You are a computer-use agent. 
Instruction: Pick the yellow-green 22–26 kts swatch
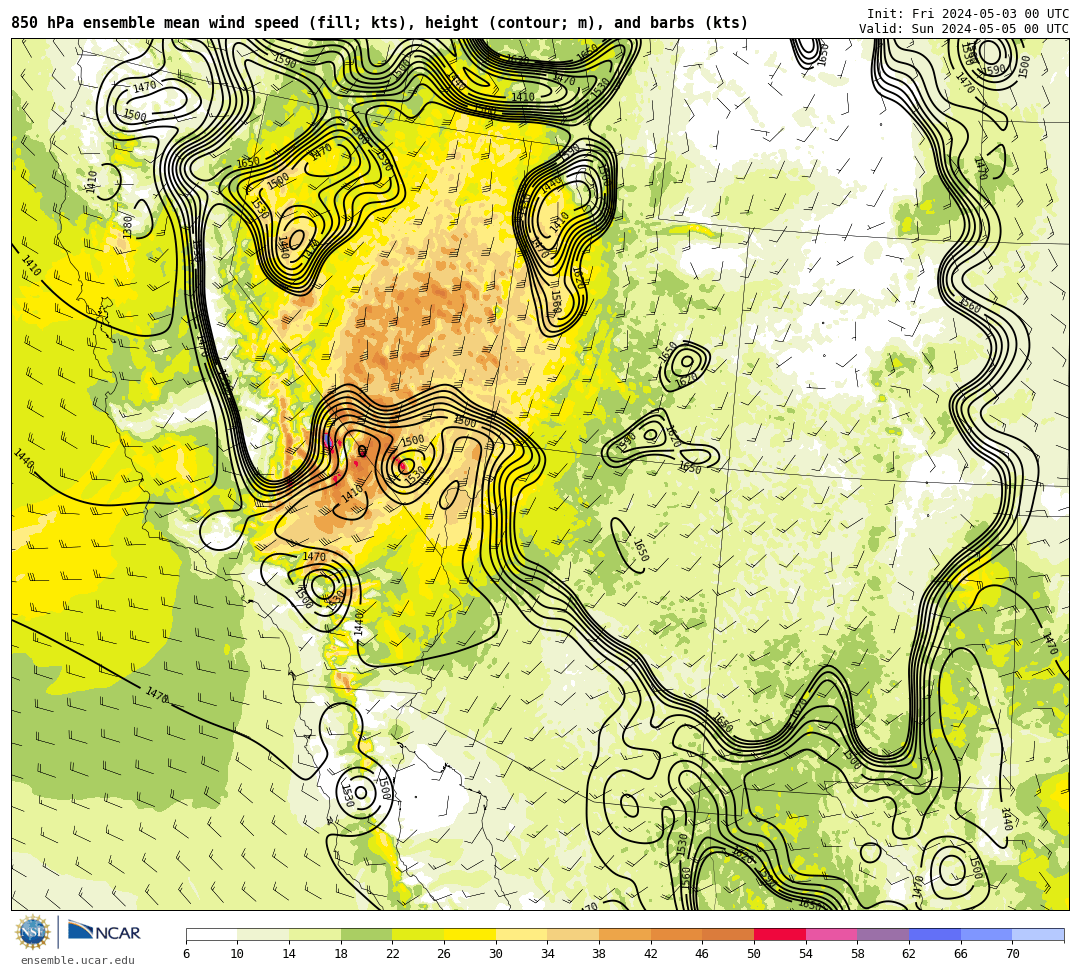click(x=418, y=934)
